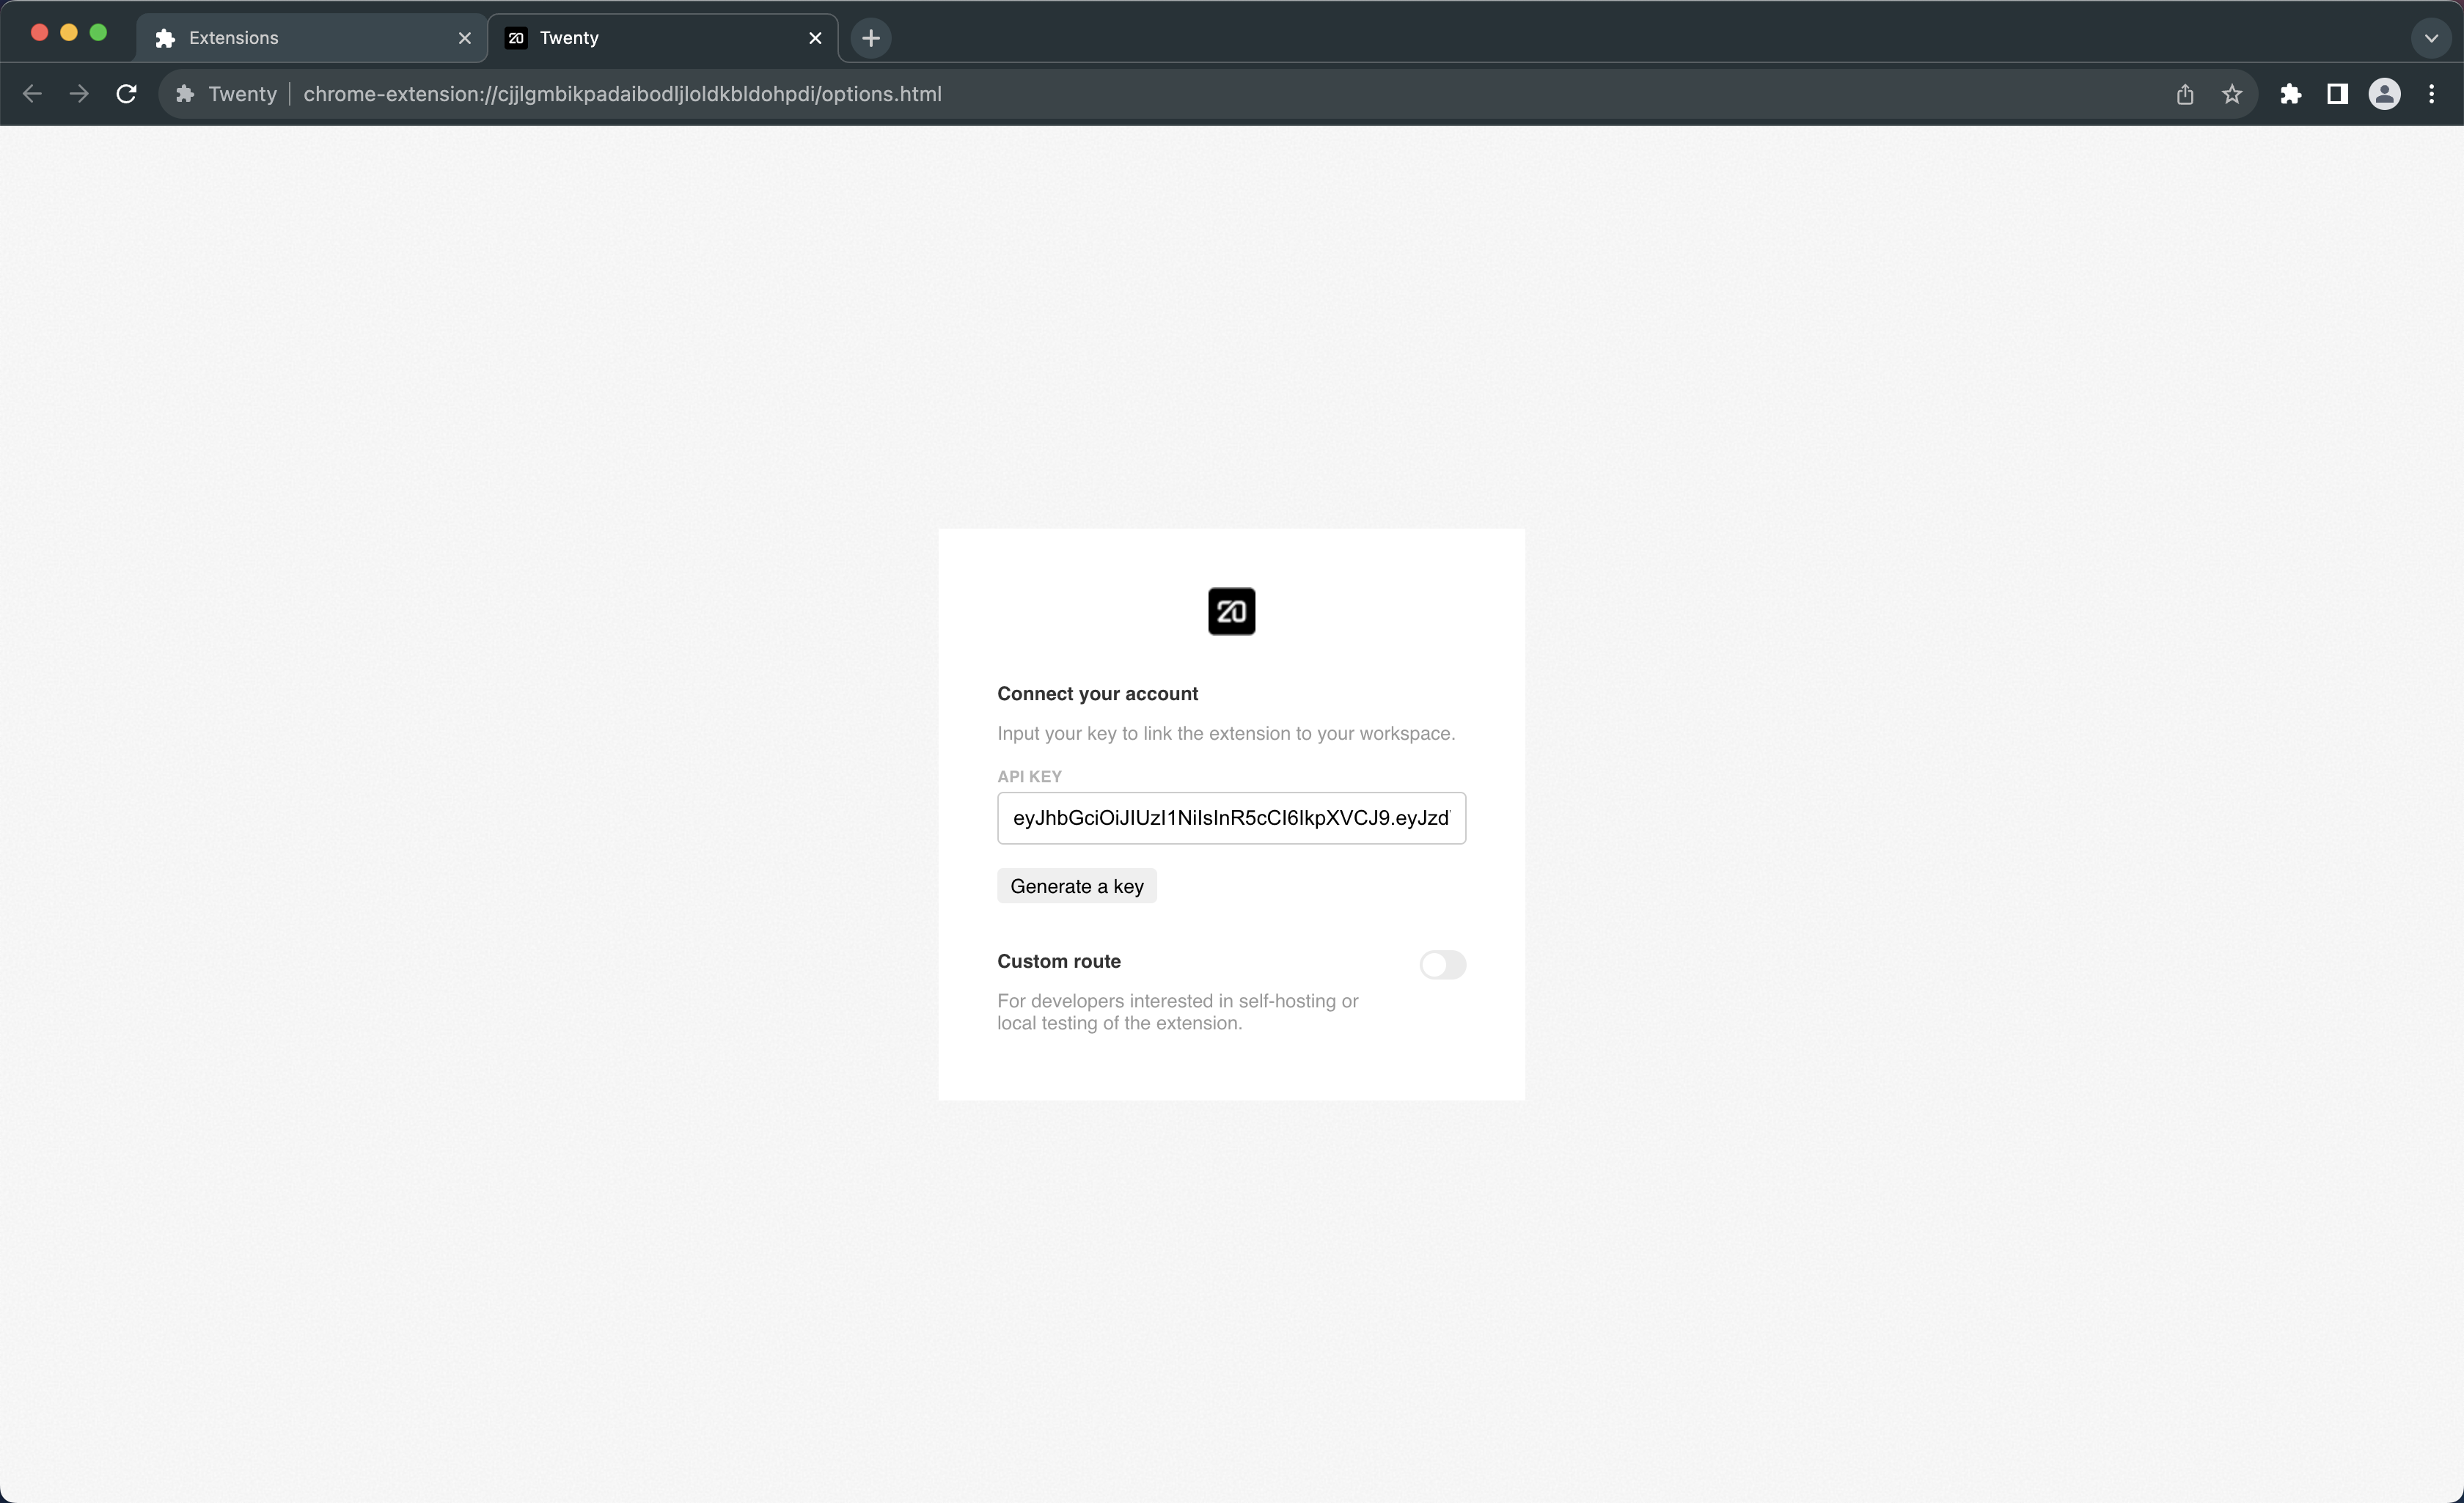
Task: Close the Twenty tab
Action: 815,38
